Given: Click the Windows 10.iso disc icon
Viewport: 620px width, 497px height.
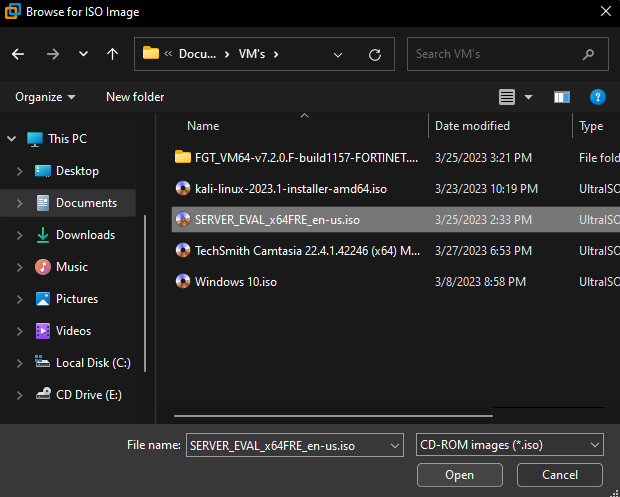Looking at the screenshot, I should click(183, 282).
